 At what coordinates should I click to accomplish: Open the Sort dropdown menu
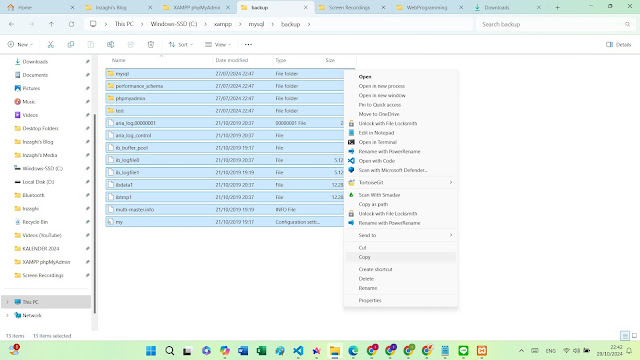[181, 44]
